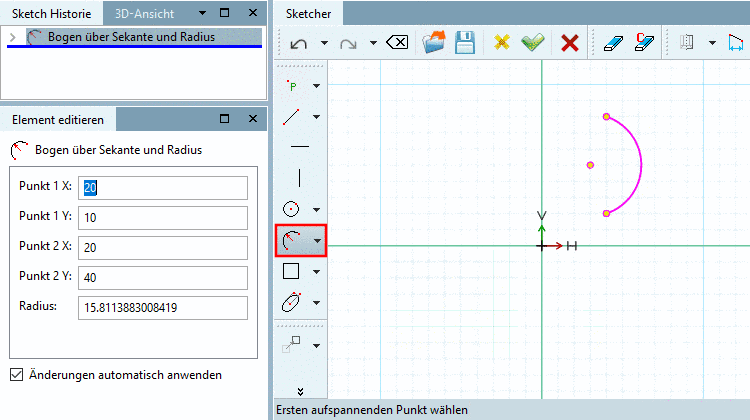The width and height of the screenshot is (750, 420).
Task: Select the eraser with red C icon
Action: 644,42
